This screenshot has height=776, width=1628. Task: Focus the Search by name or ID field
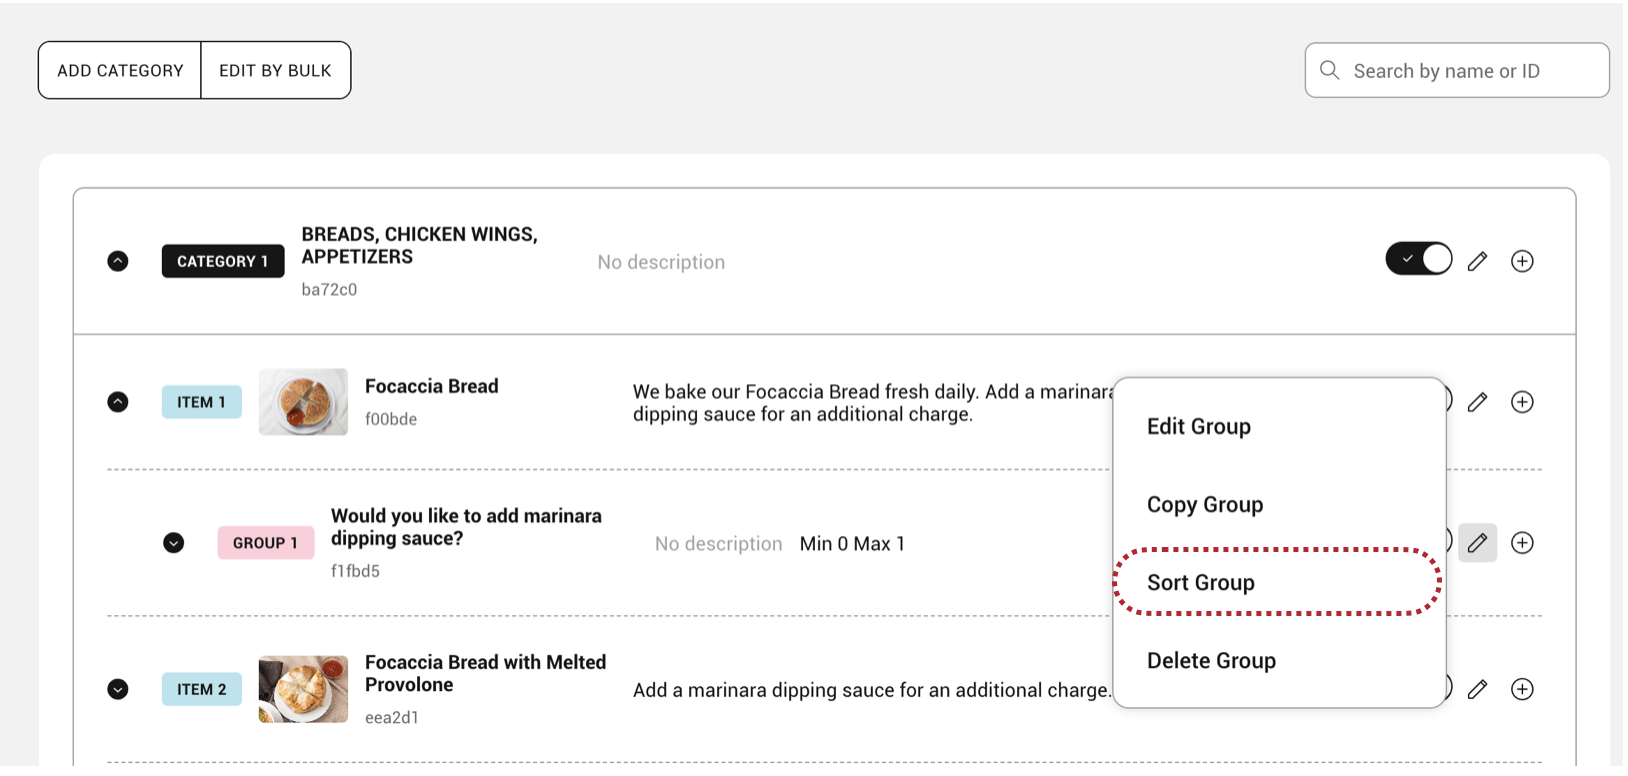[x=1470, y=71]
